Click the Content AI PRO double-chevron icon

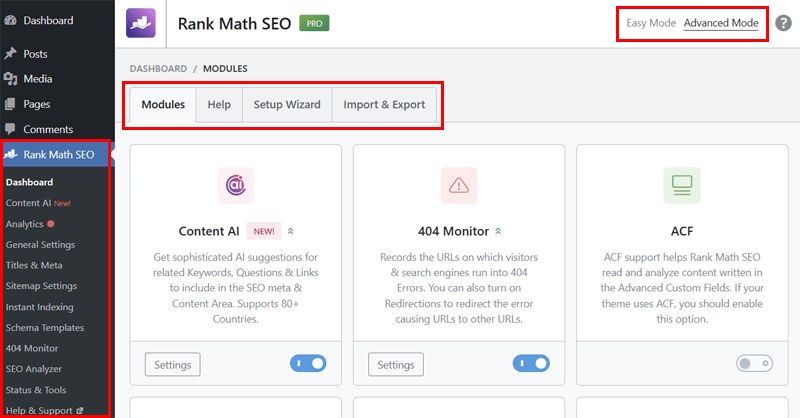click(290, 231)
